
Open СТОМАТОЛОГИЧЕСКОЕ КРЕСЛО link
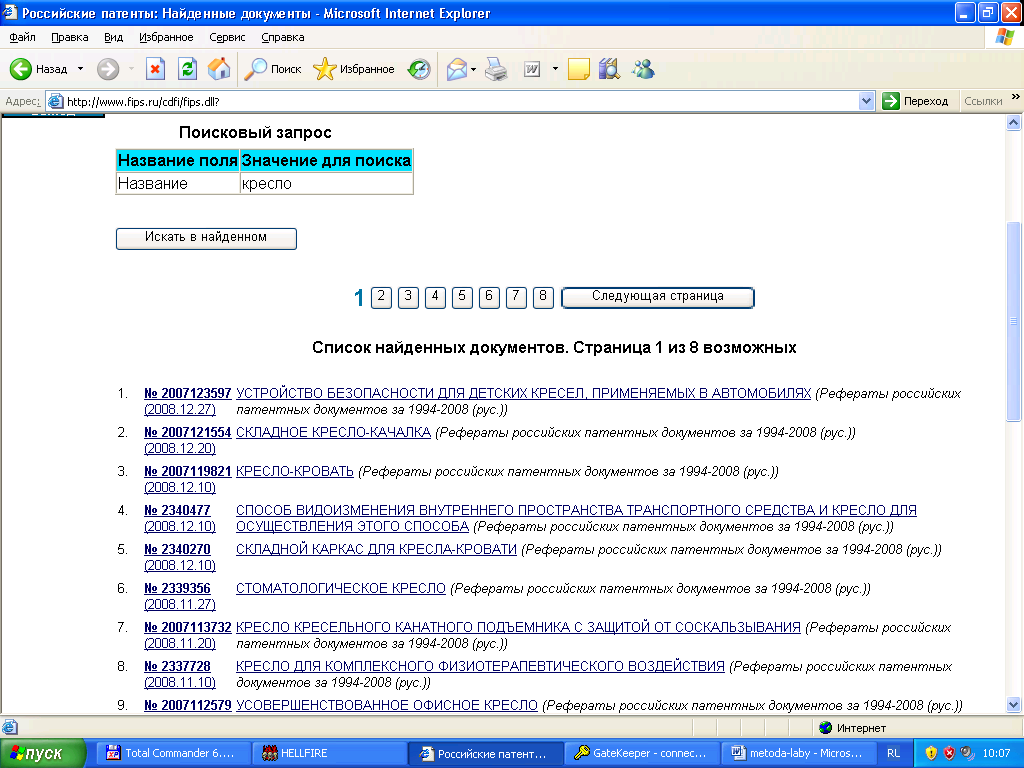tap(341, 588)
